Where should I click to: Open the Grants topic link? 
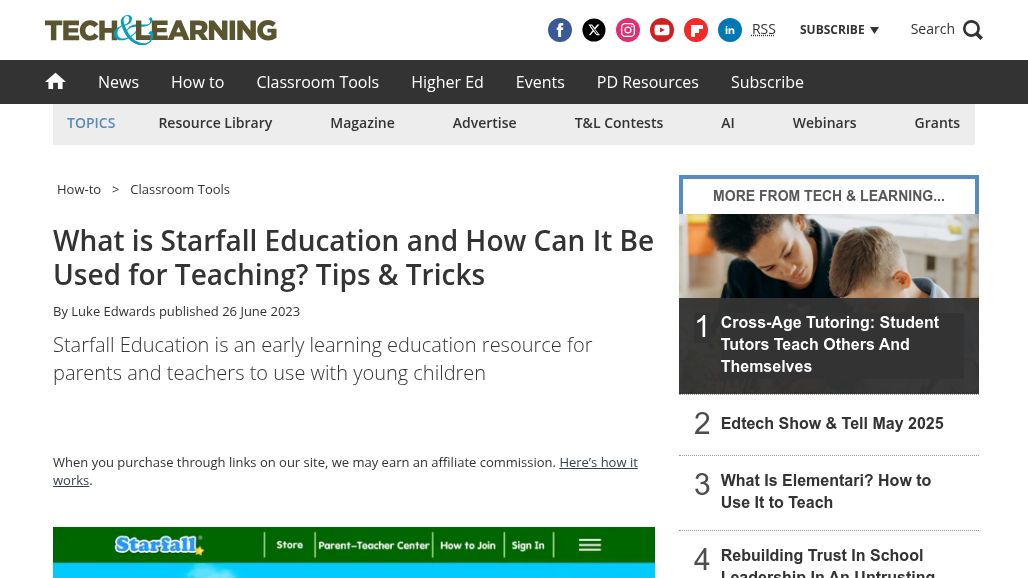click(x=937, y=123)
